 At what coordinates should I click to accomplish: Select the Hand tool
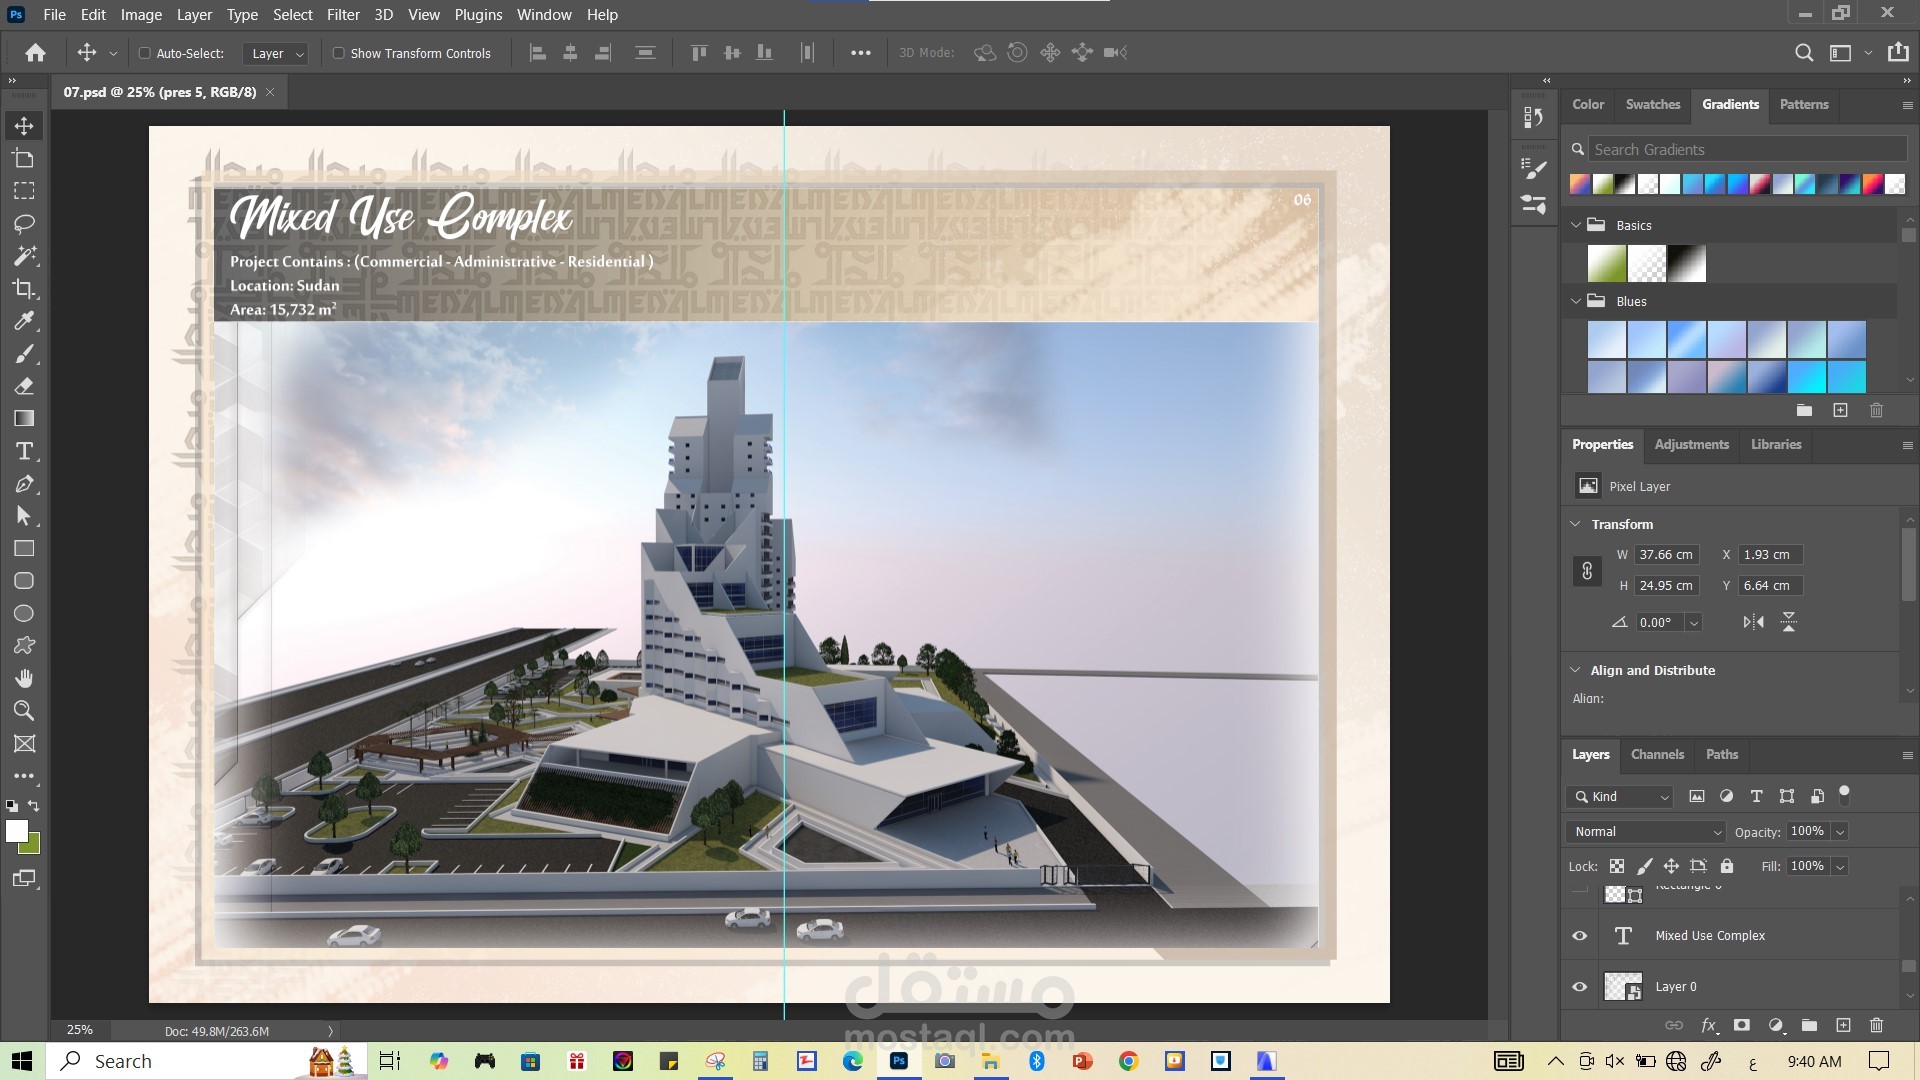(24, 678)
